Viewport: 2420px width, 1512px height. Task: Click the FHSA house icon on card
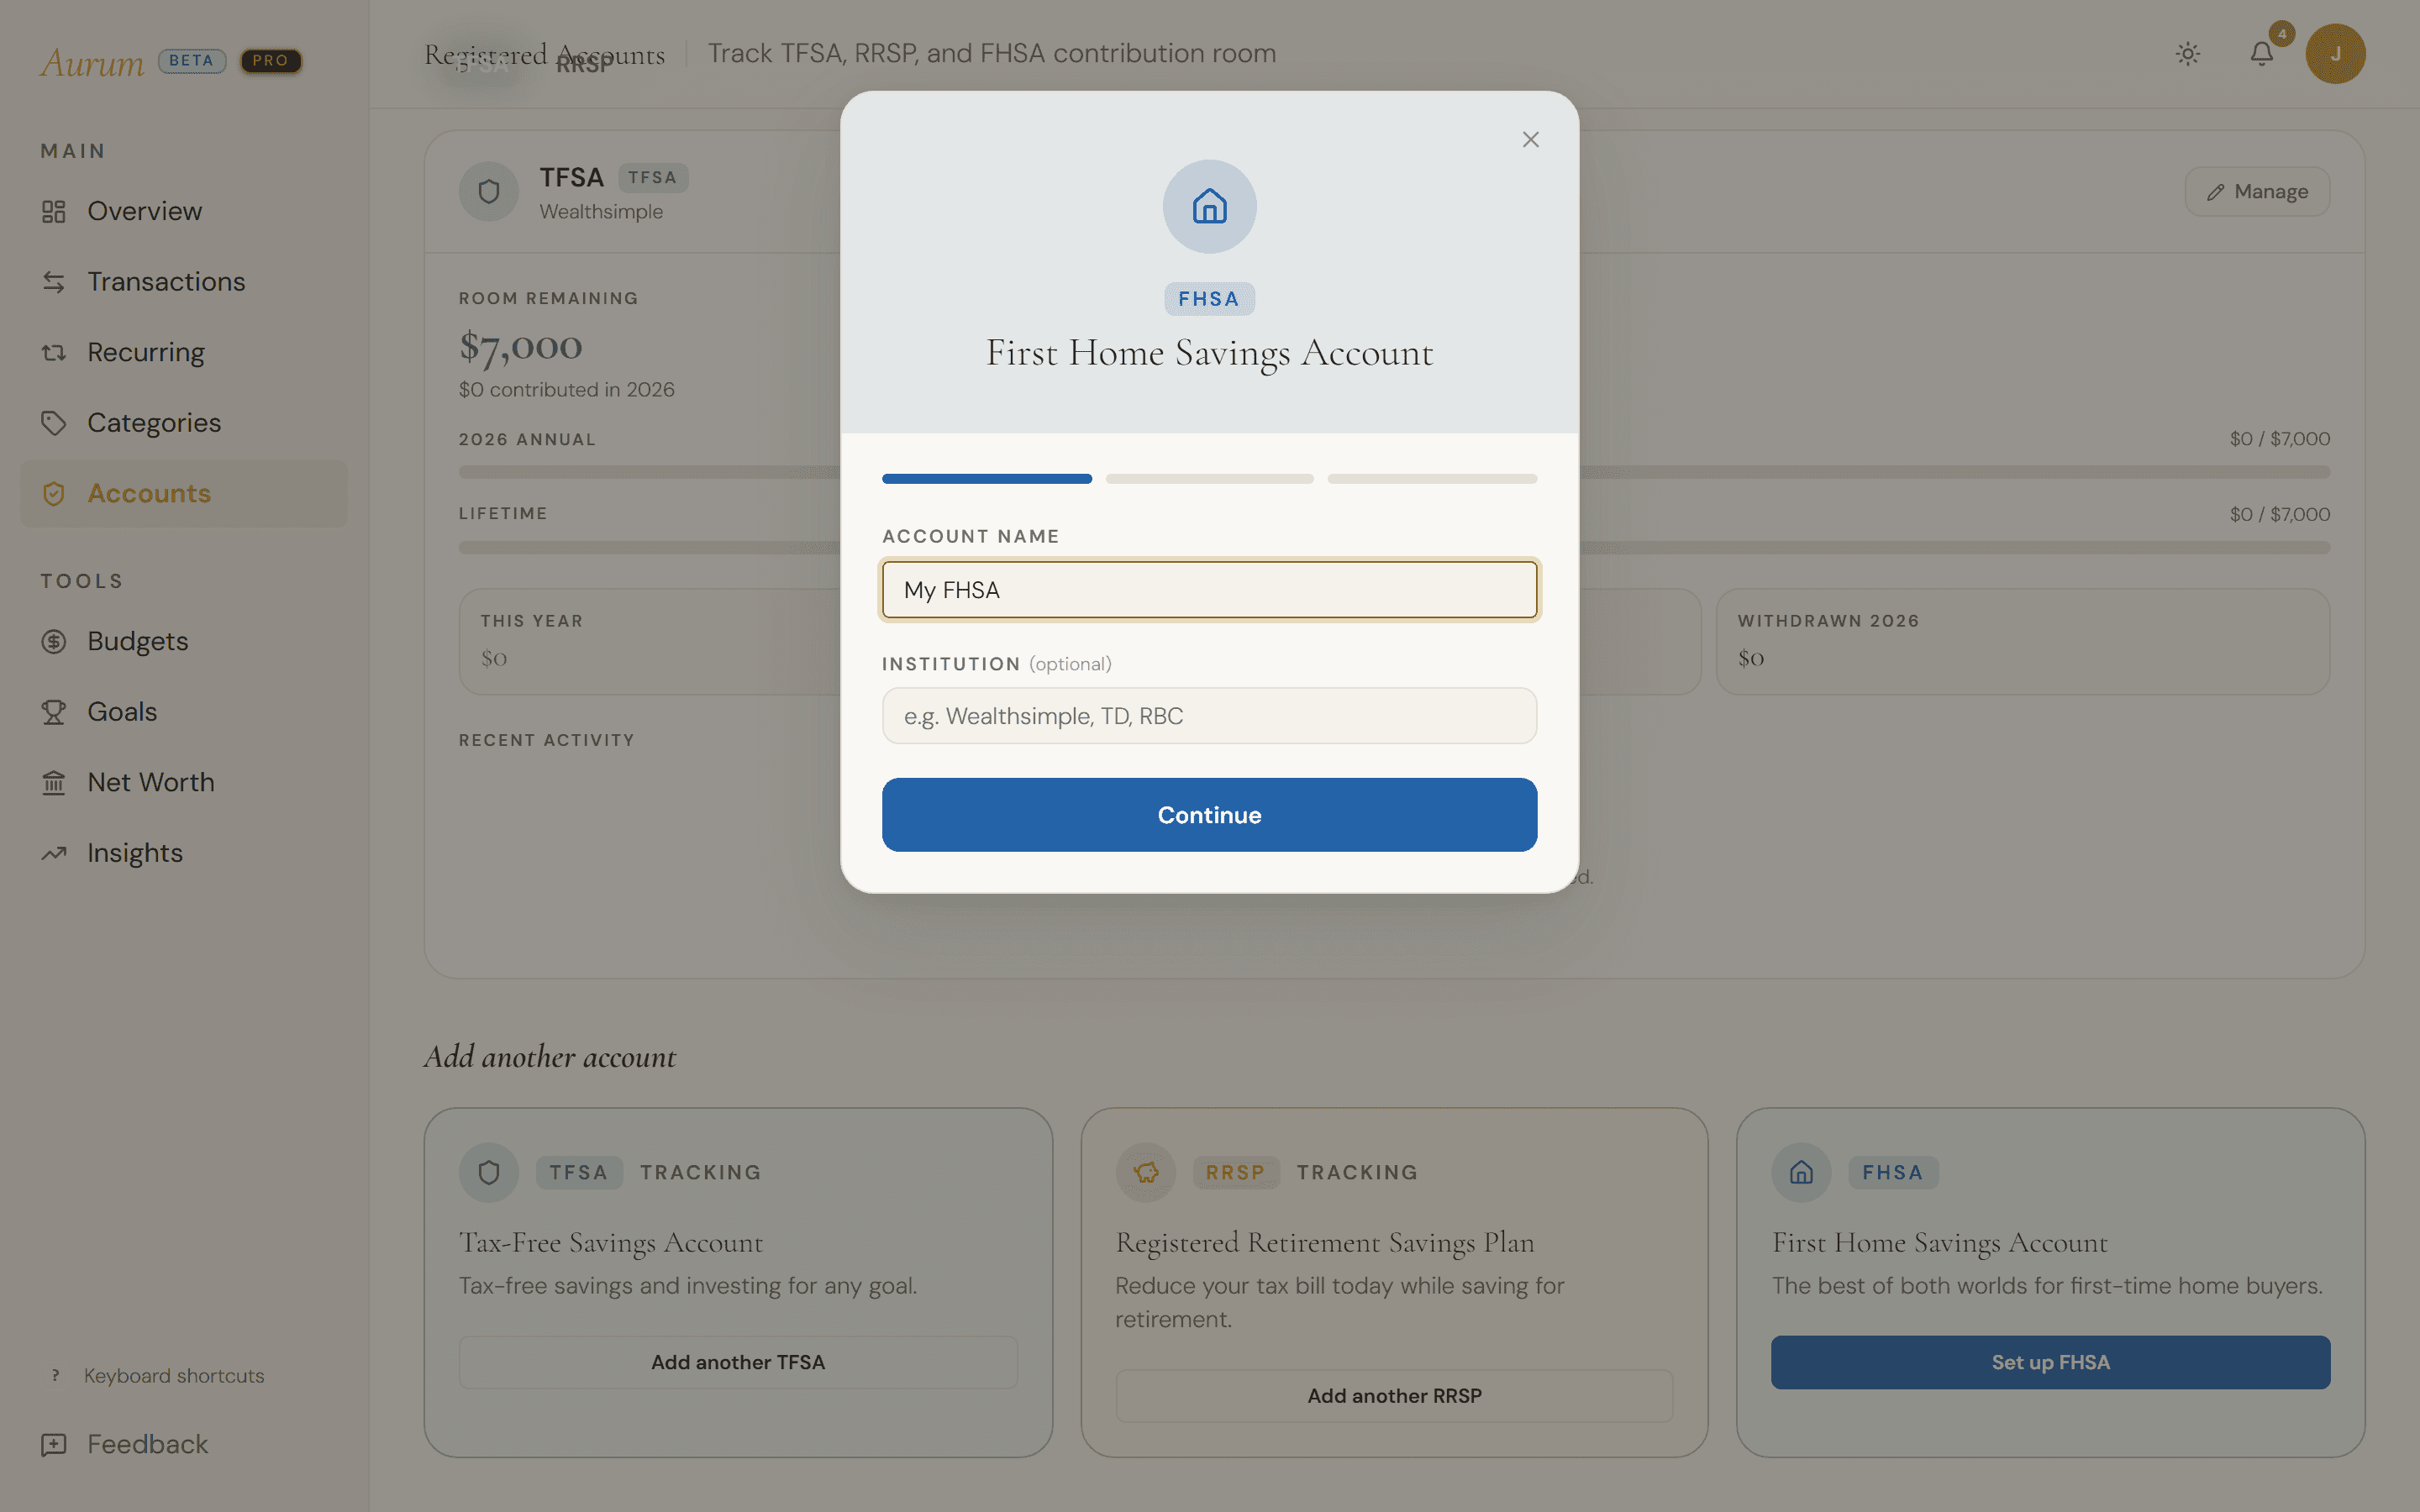click(x=1801, y=1172)
